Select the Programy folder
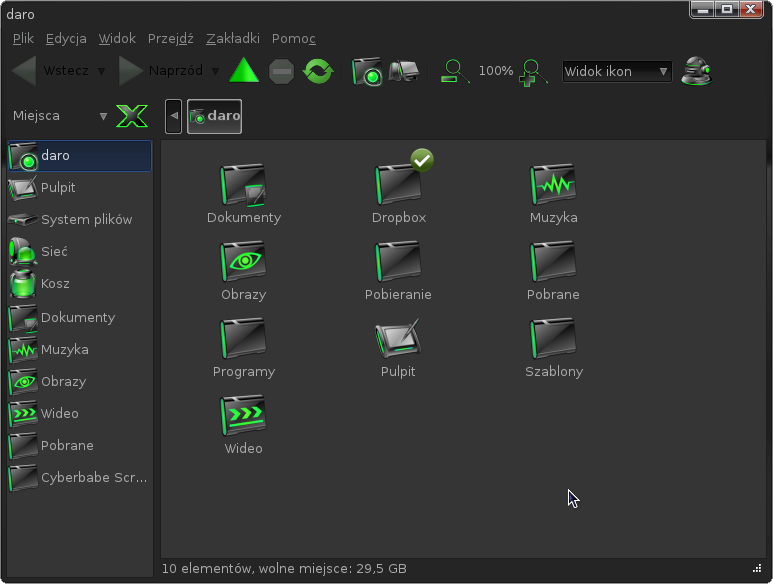 244,347
